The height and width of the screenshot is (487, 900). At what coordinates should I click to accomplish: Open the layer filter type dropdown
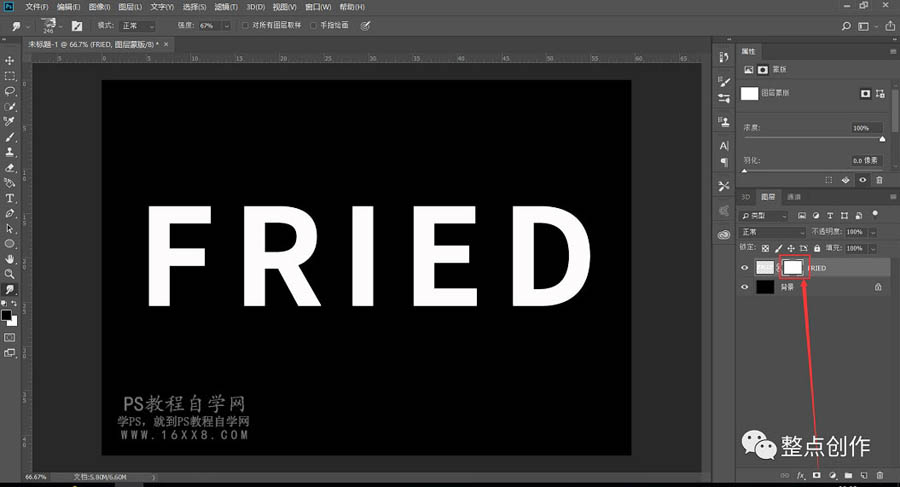click(x=763, y=215)
